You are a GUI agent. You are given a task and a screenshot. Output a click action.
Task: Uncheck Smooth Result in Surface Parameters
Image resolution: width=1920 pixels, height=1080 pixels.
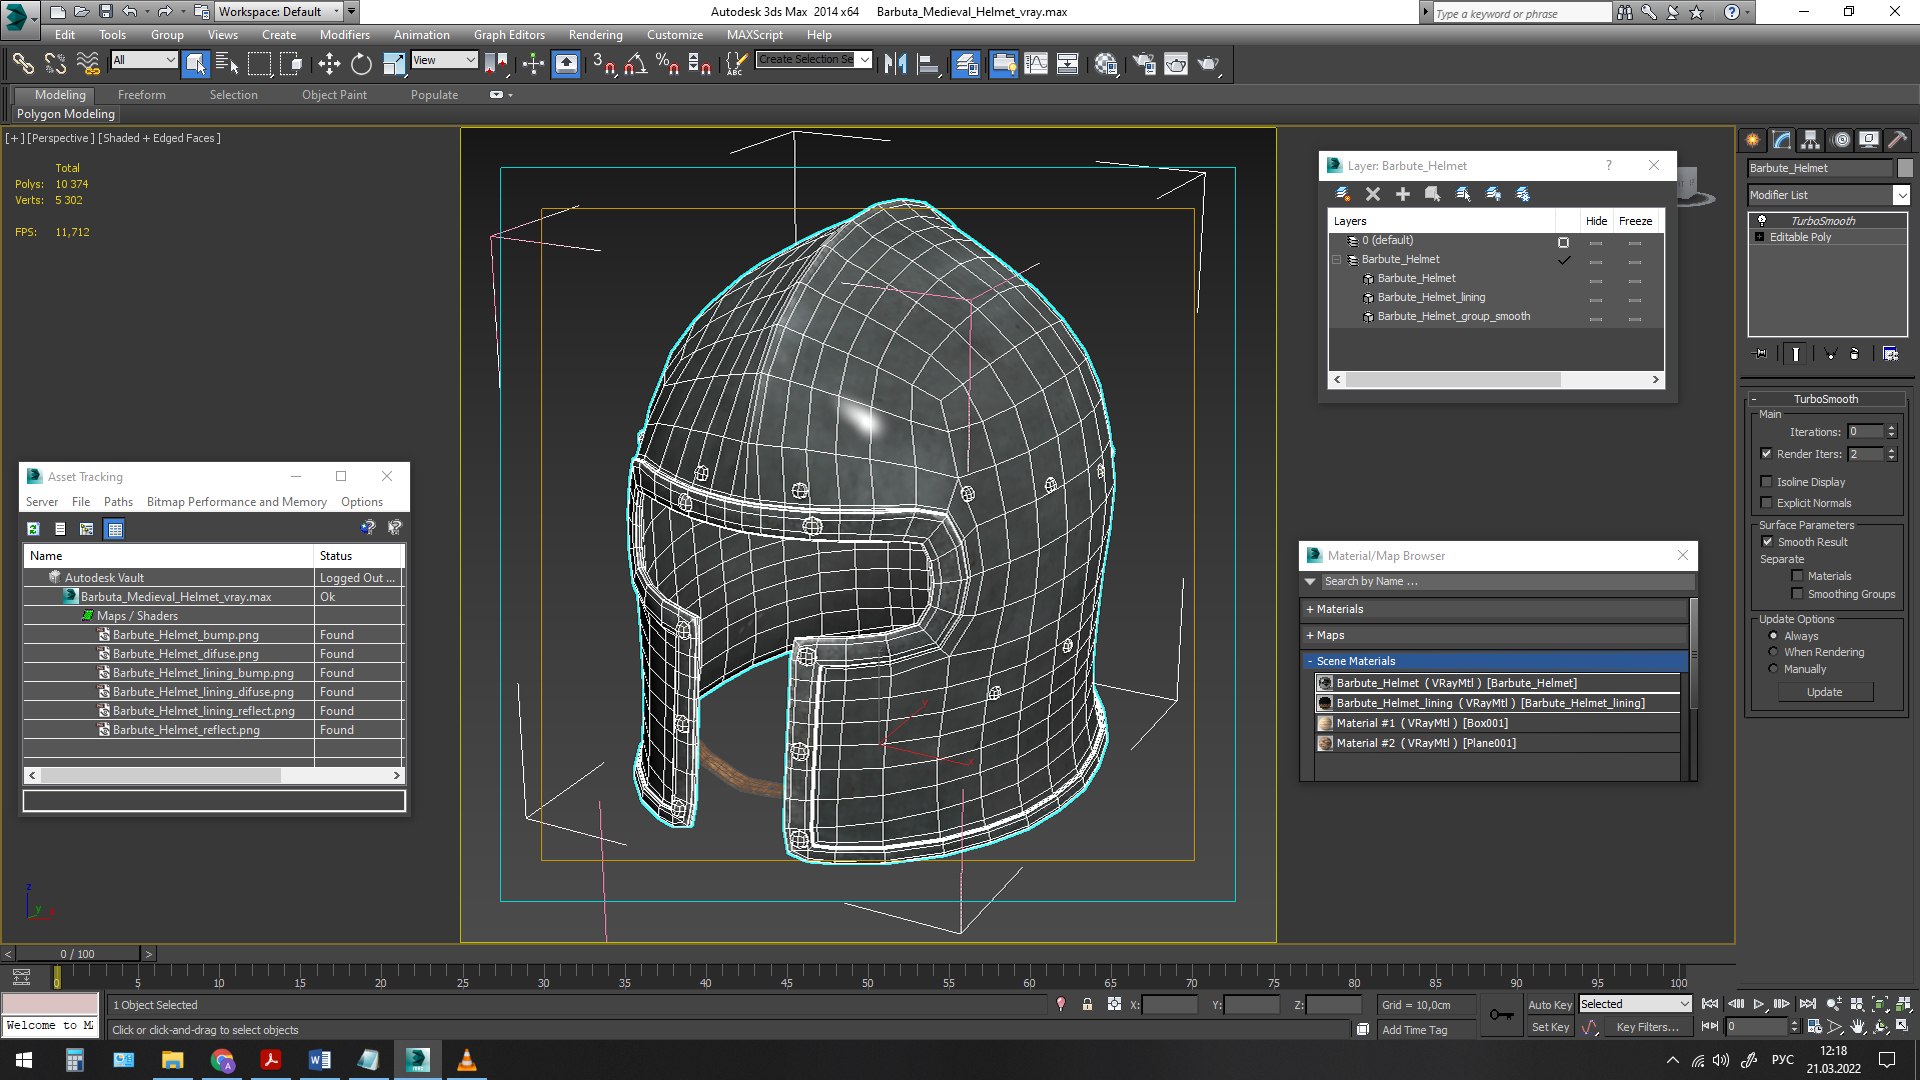click(1767, 542)
